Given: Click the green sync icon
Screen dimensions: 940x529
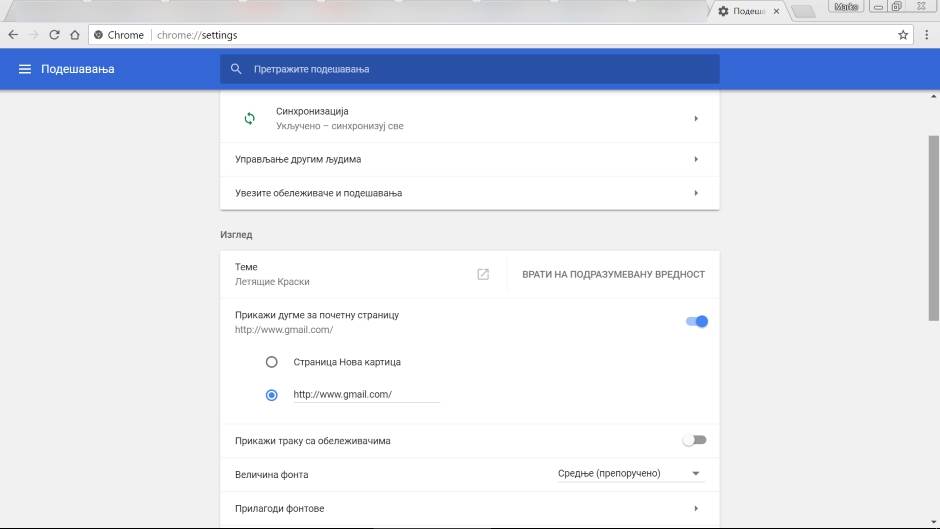Looking at the screenshot, I should [x=250, y=119].
